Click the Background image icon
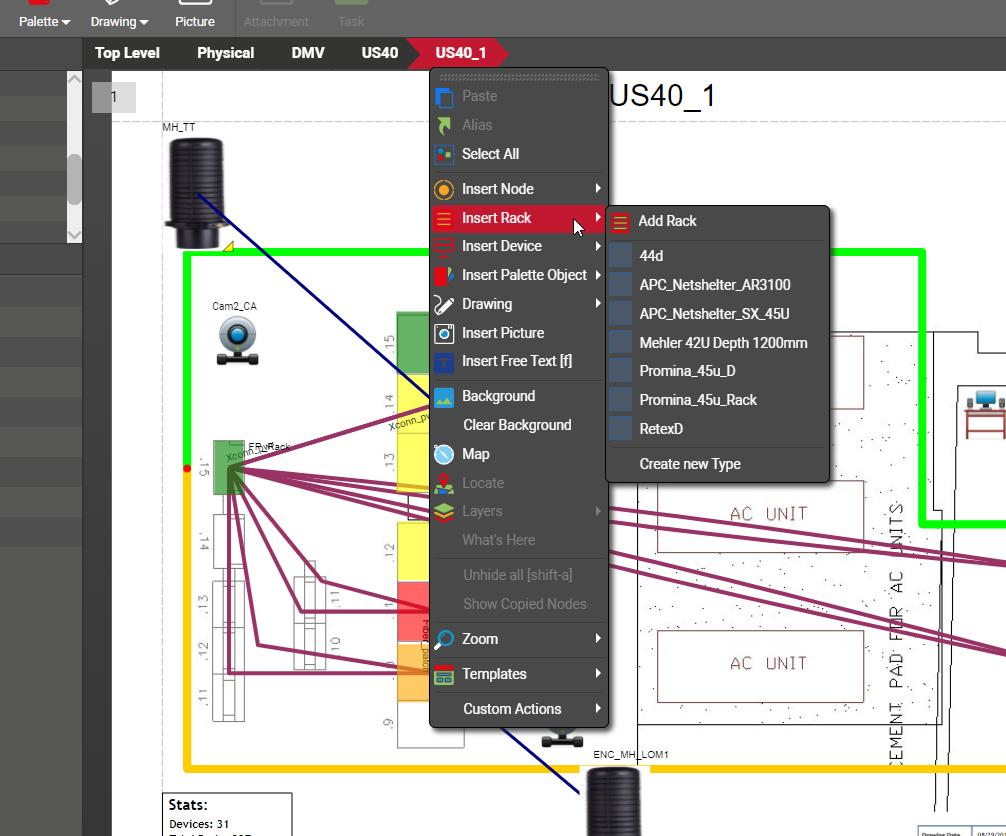 pos(445,397)
